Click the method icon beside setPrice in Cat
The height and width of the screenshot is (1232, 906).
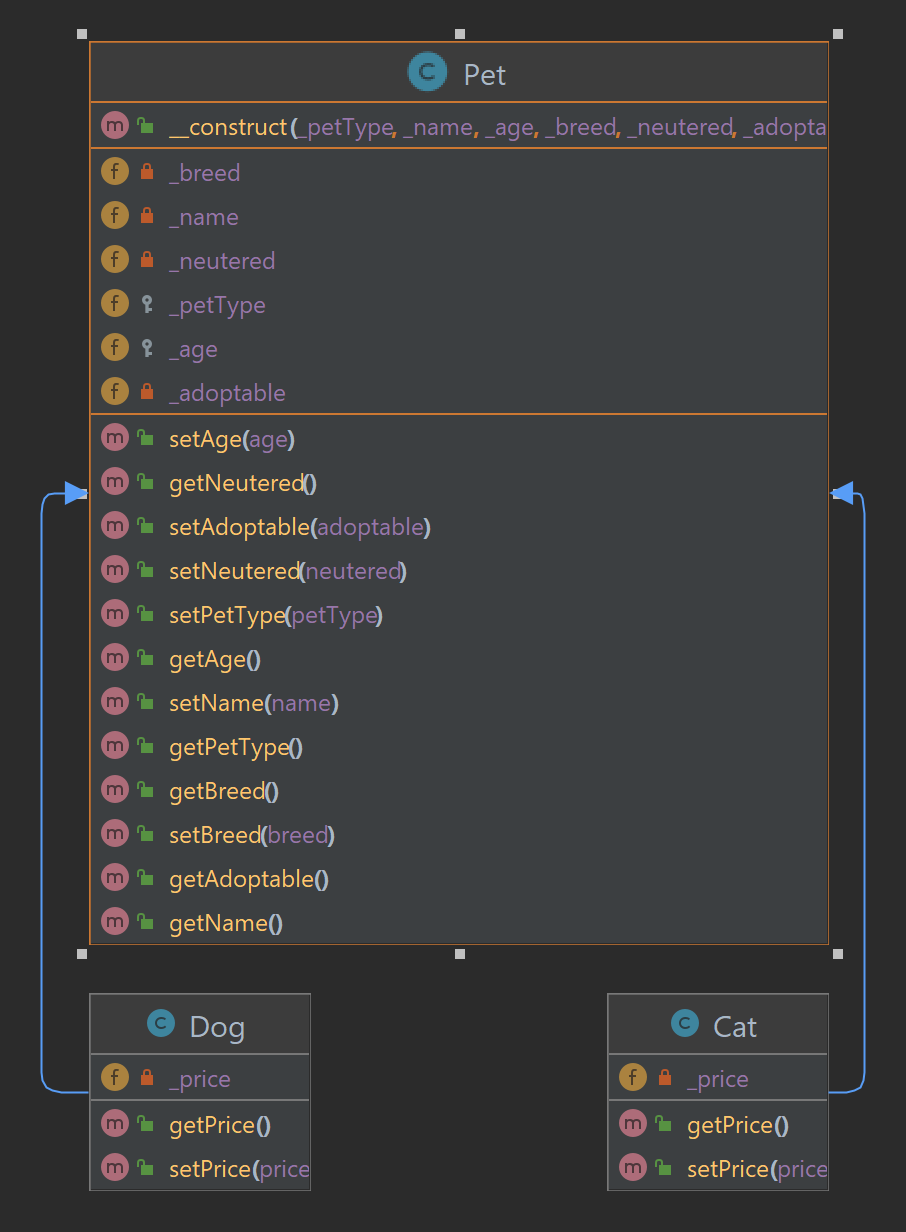(x=634, y=1168)
